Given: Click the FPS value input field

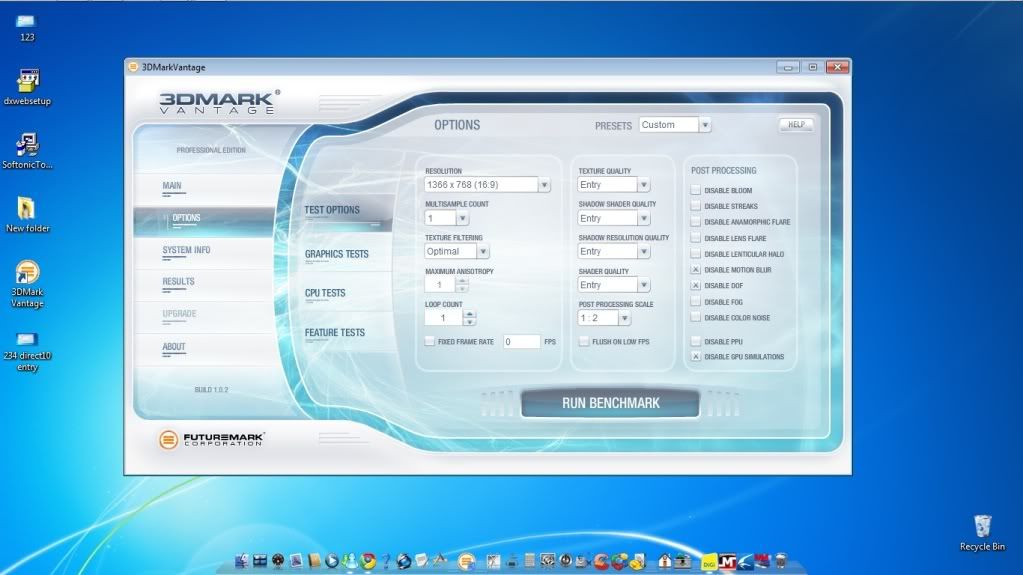Looking at the screenshot, I should (521, 342).
